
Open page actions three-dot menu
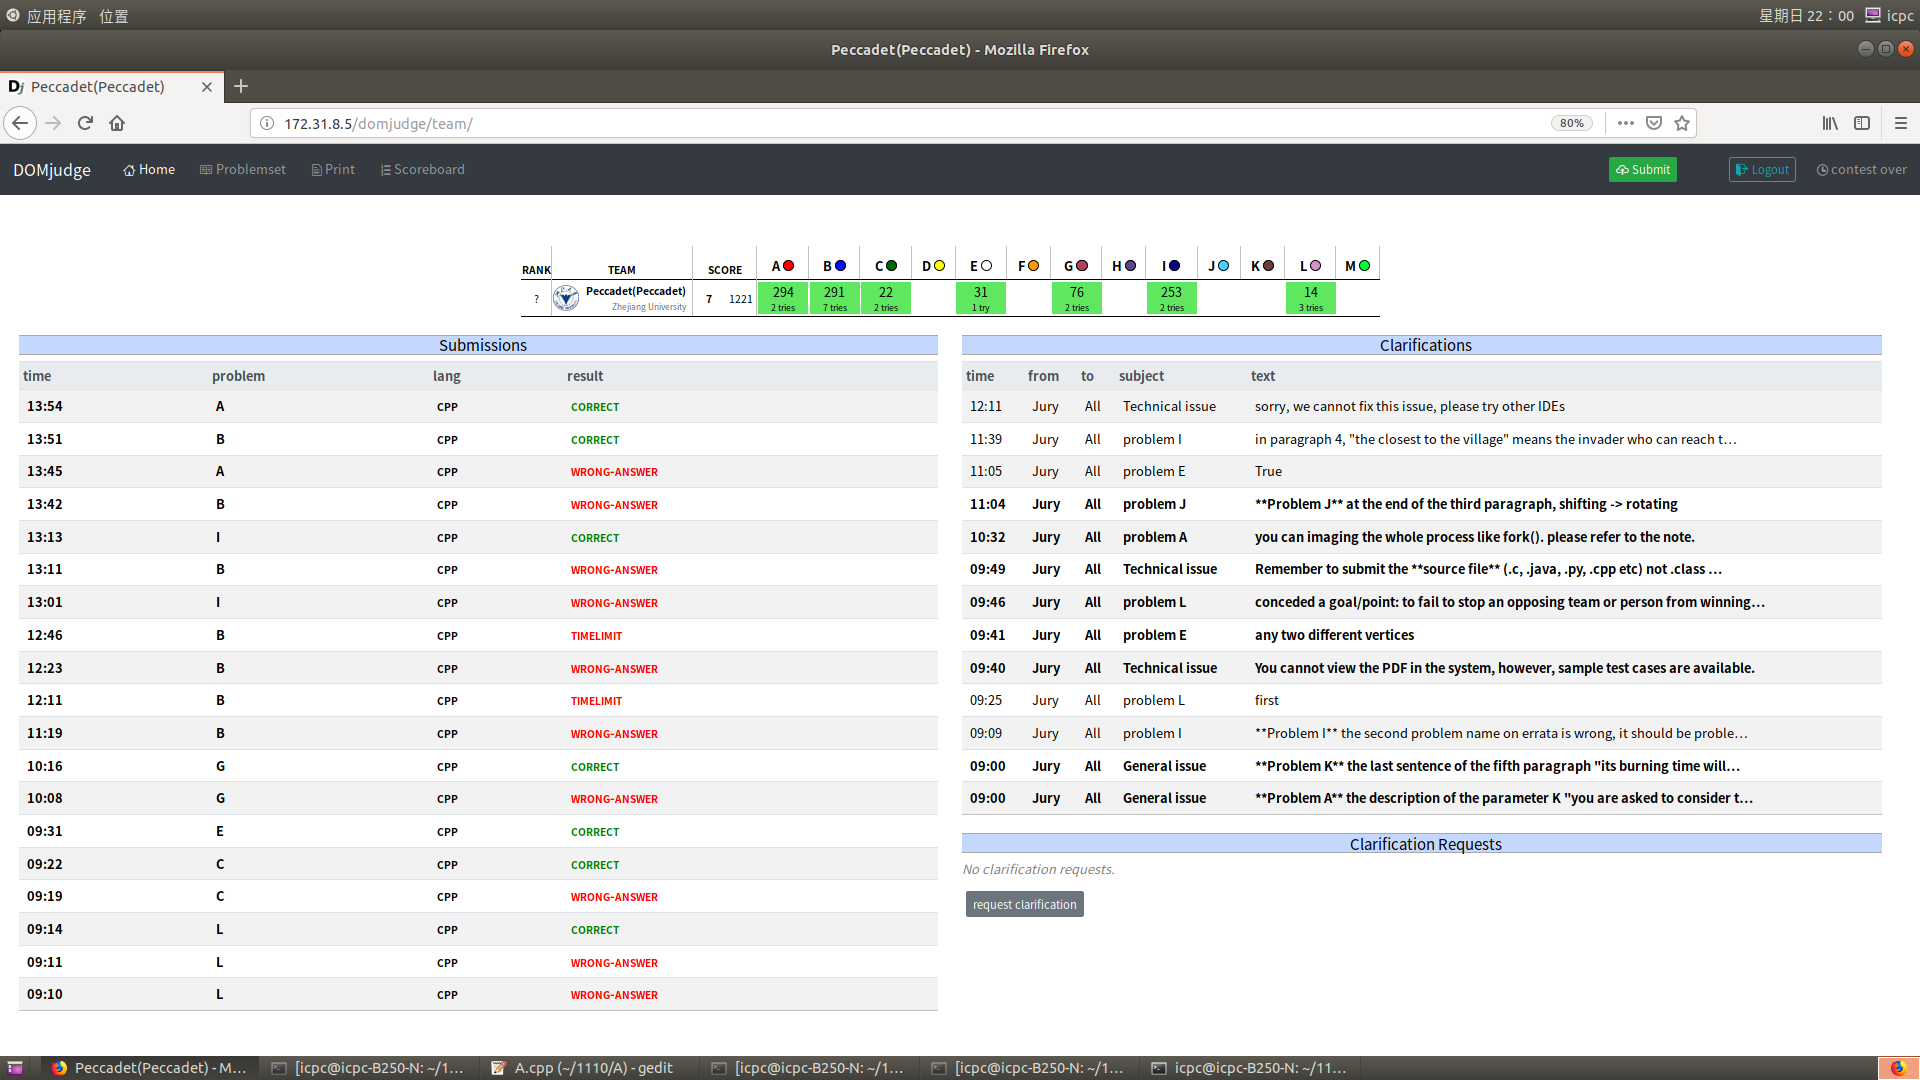(1626, 123)
